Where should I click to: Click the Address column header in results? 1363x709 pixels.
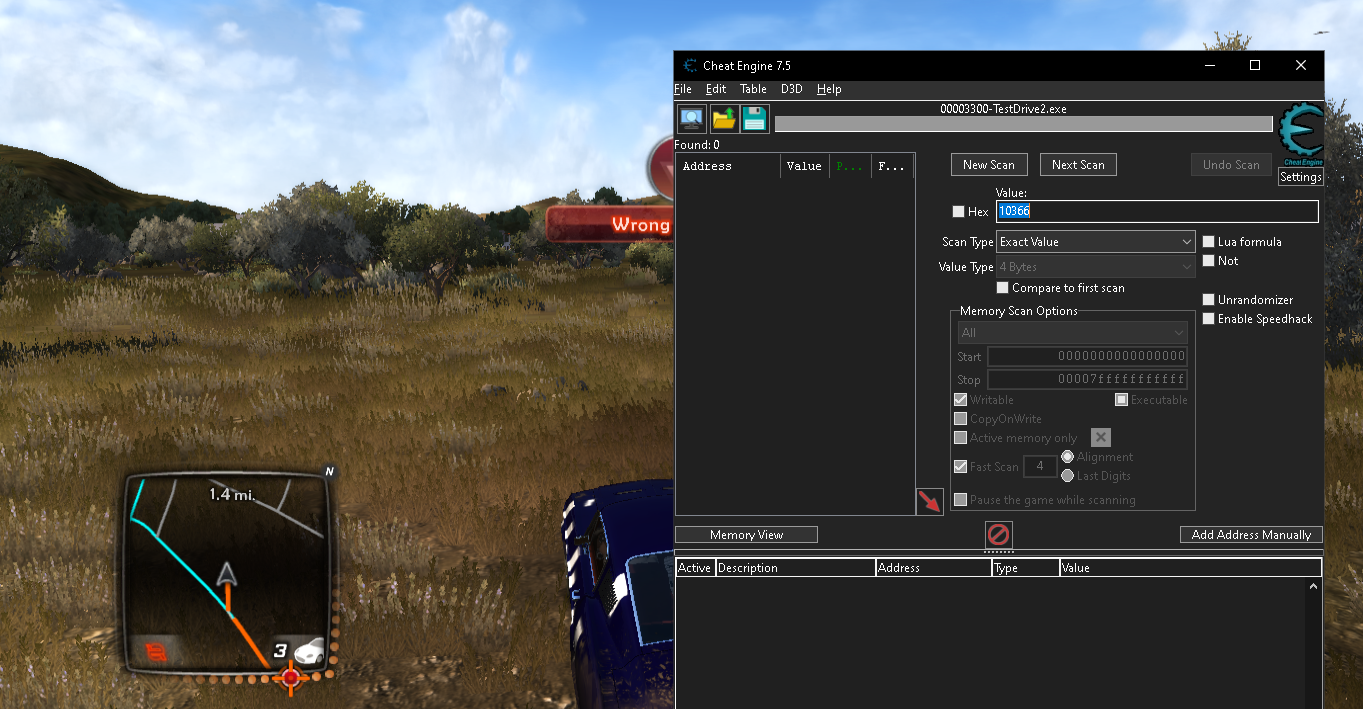pyautogui.click(x=728, y=166)
